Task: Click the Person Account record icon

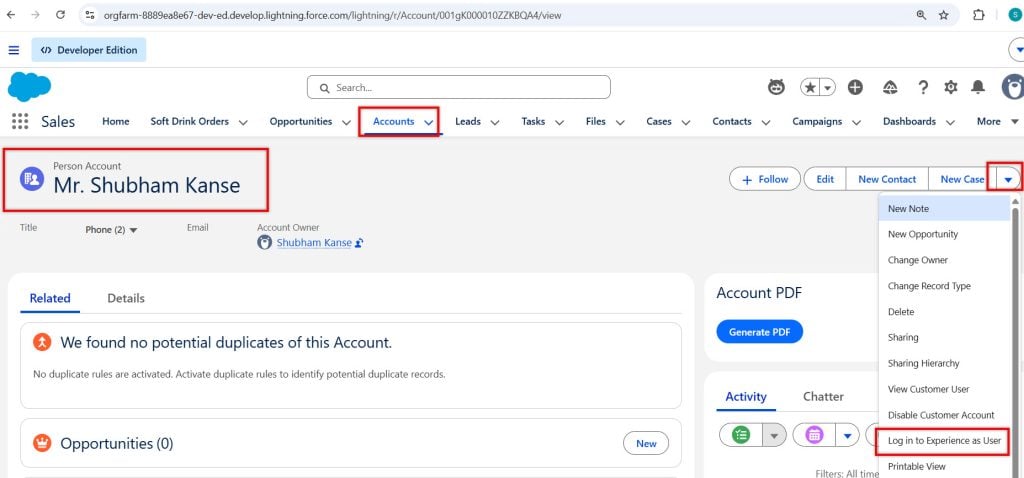Action: pos(32,179)
